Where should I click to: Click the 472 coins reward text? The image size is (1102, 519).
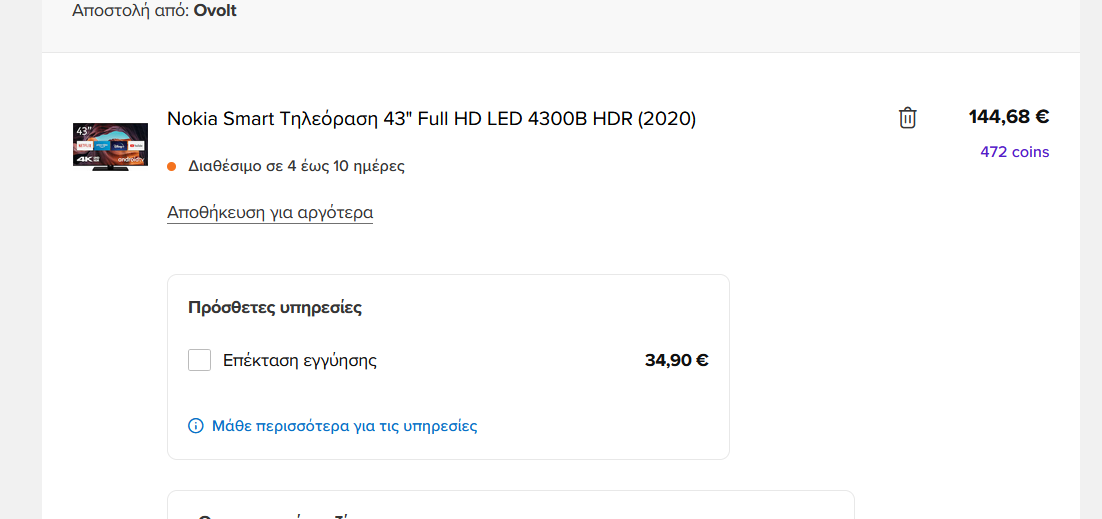click(1014, 152)
